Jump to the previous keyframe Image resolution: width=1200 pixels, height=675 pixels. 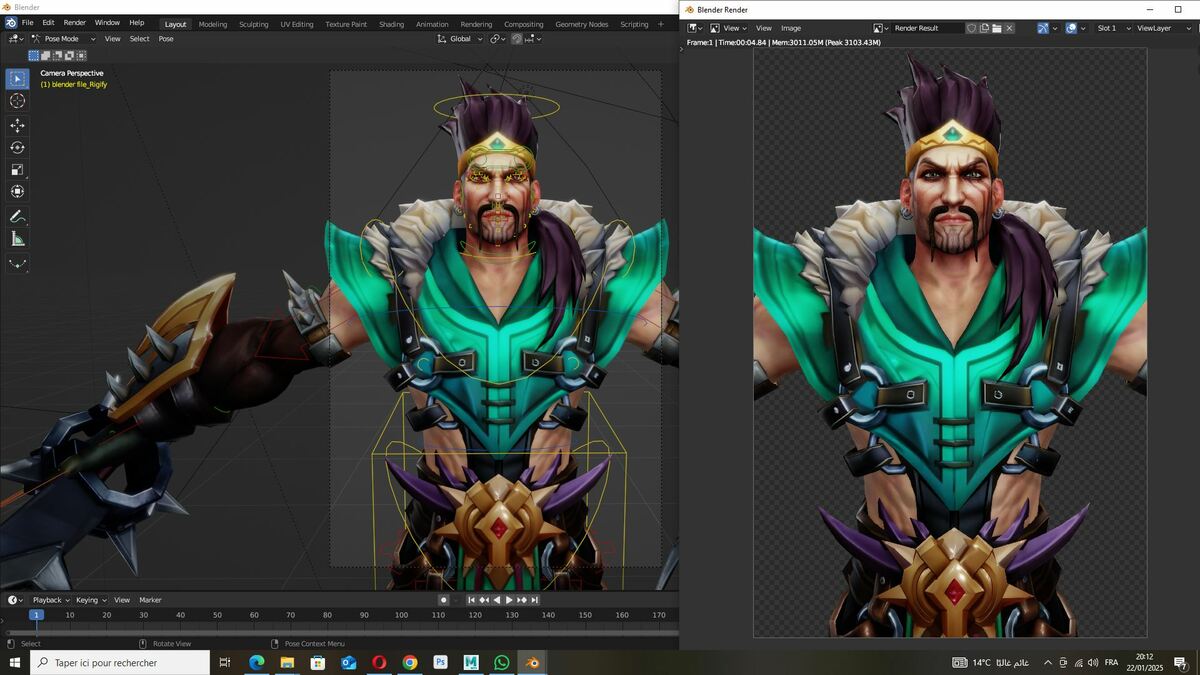484,600
